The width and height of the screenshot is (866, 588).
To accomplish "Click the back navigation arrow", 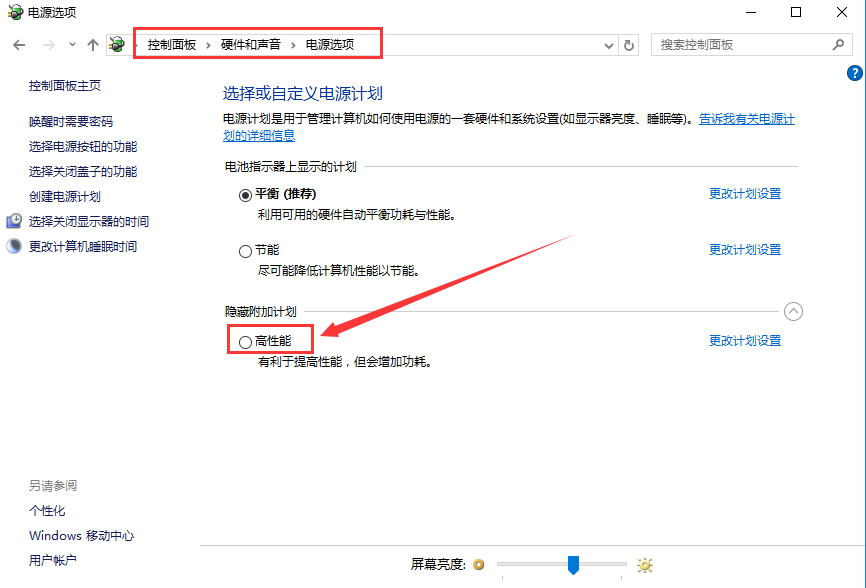I will click(18, 44).
